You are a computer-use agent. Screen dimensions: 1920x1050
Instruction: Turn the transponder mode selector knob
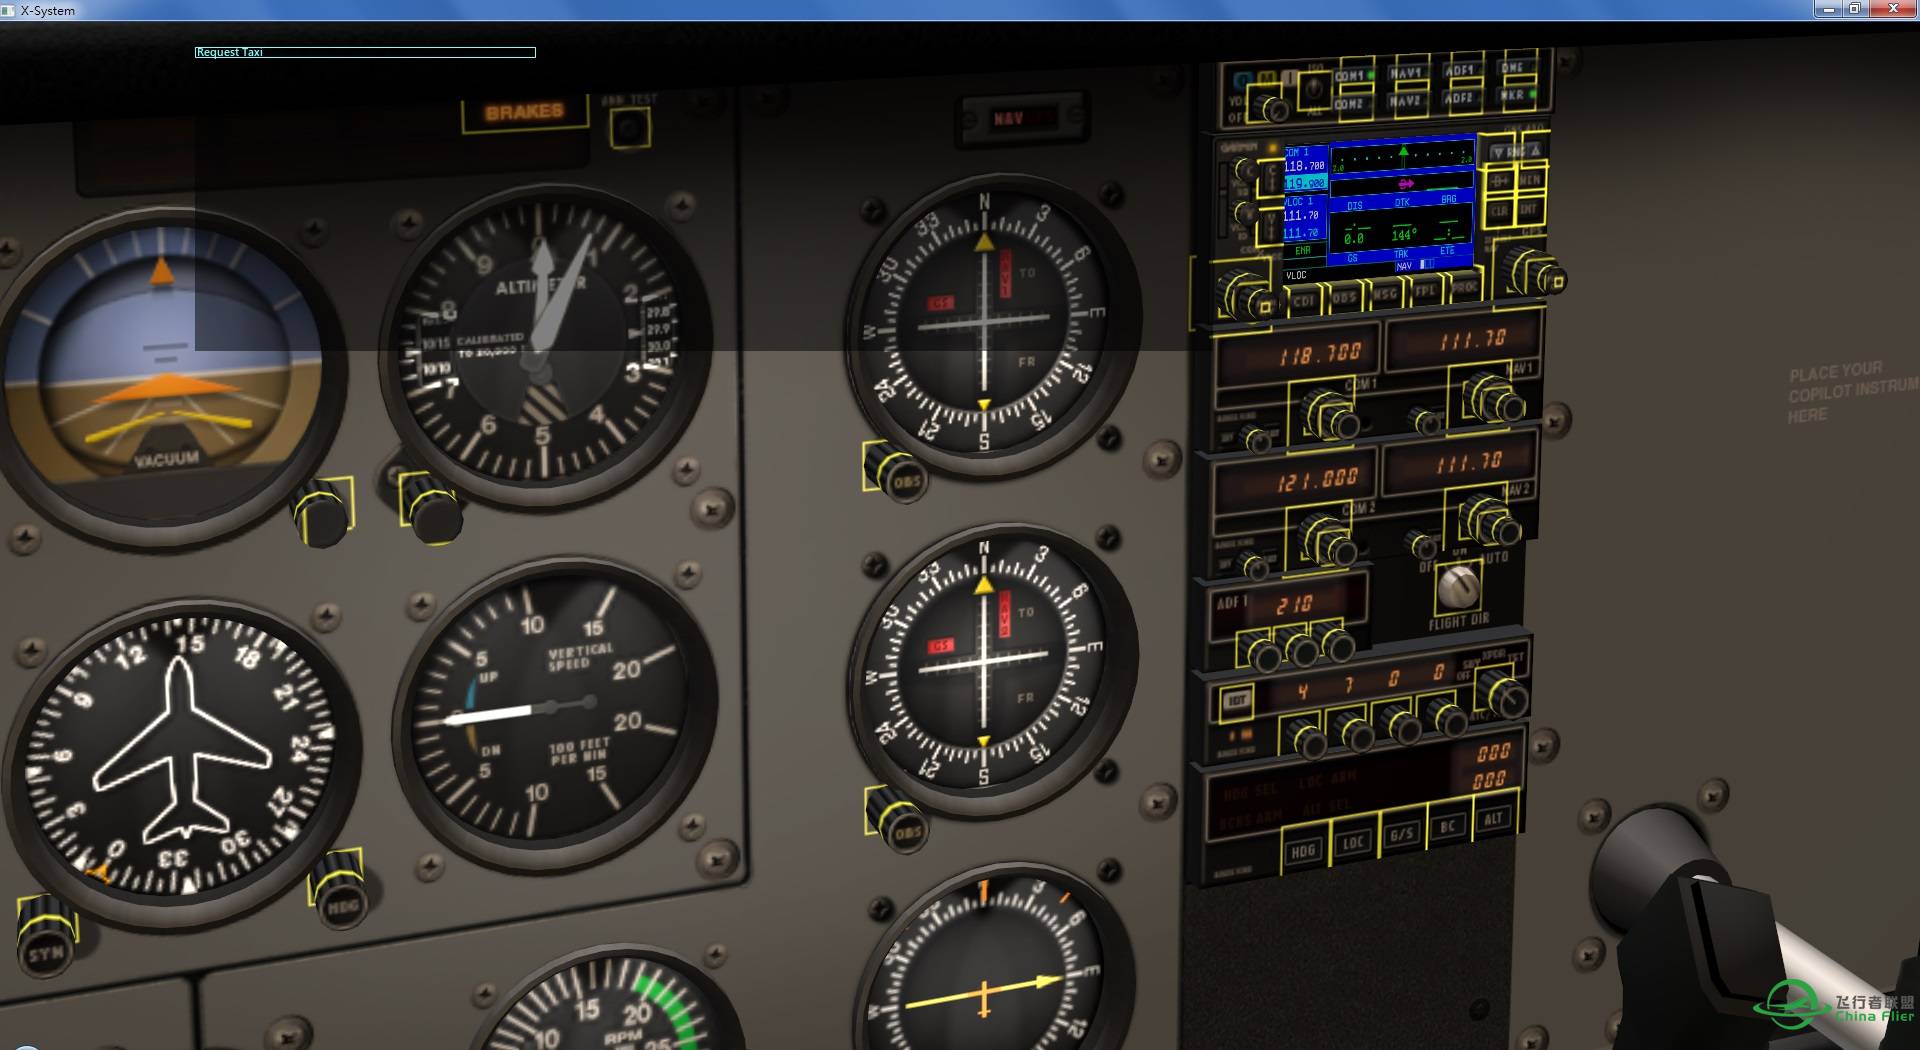click(1503, 694)
